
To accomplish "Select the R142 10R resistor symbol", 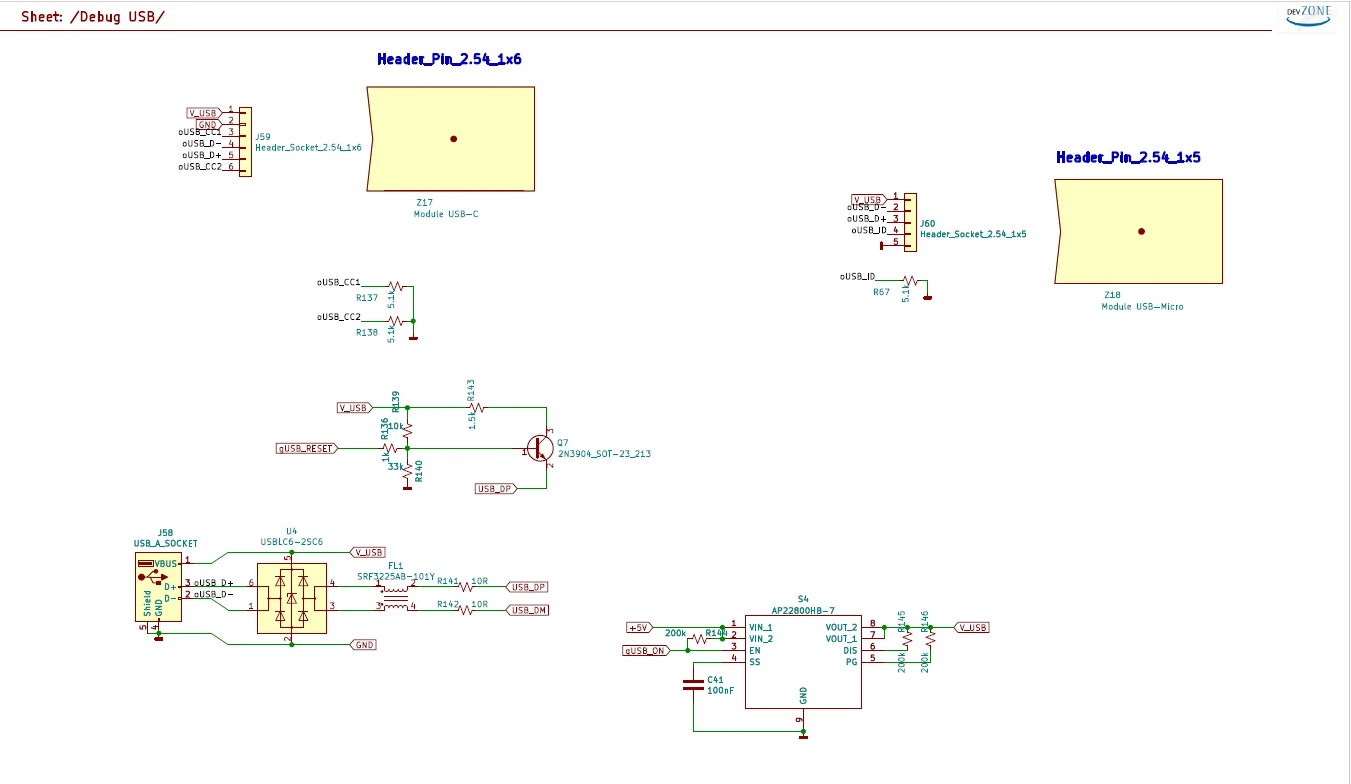I will 465,610.
